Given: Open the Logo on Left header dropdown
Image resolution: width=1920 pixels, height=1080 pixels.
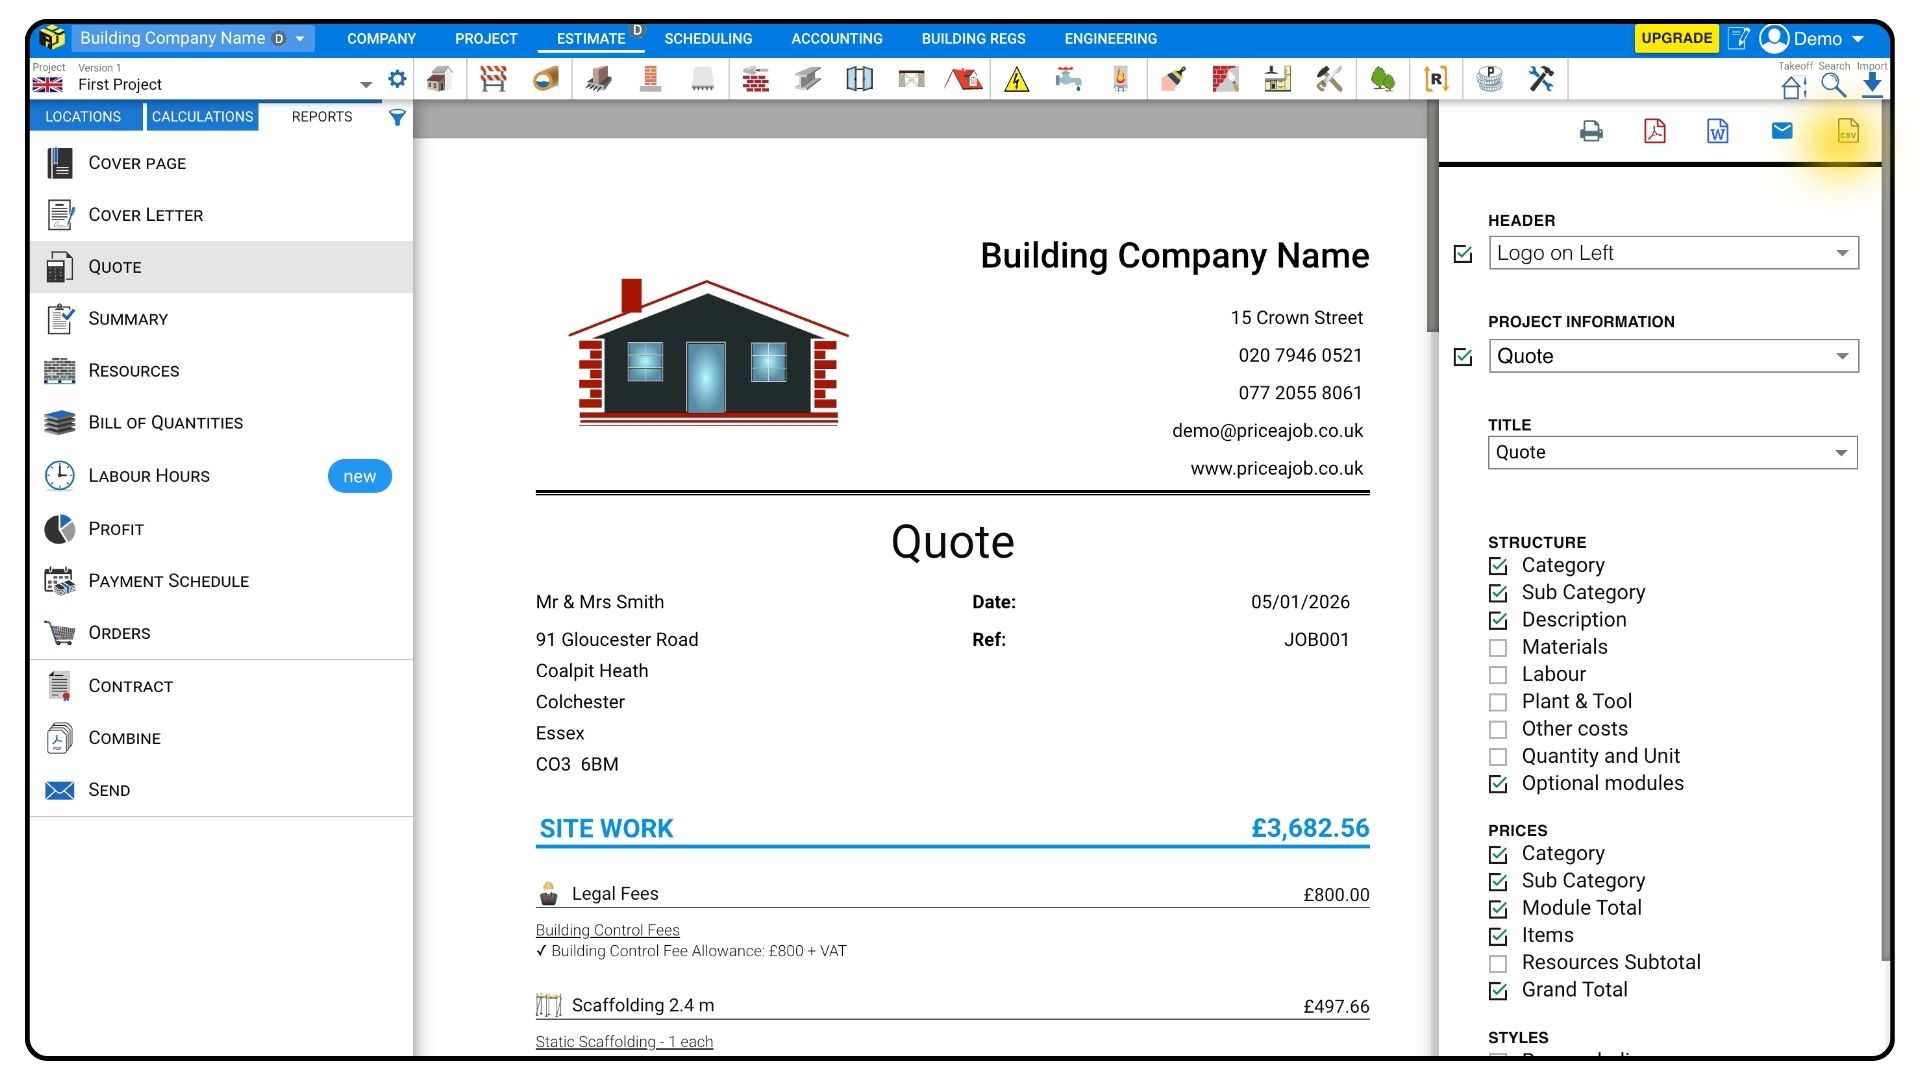Looking at the screenshot, I should (x=1673, y=253).
